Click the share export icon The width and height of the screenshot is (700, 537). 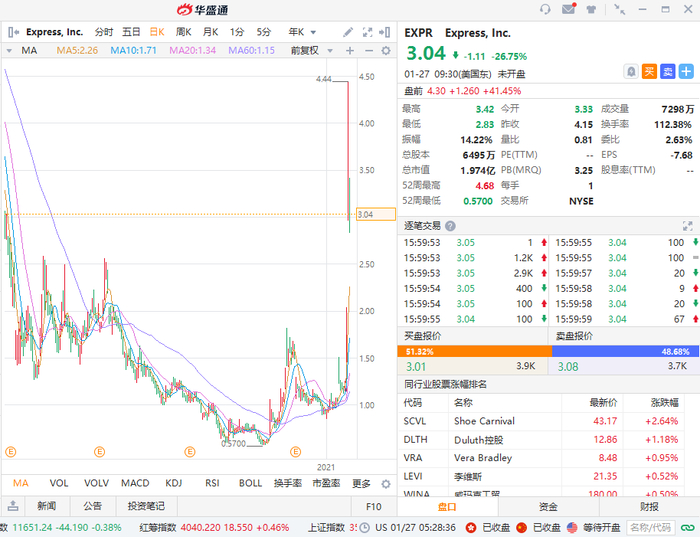coord(13,506)
